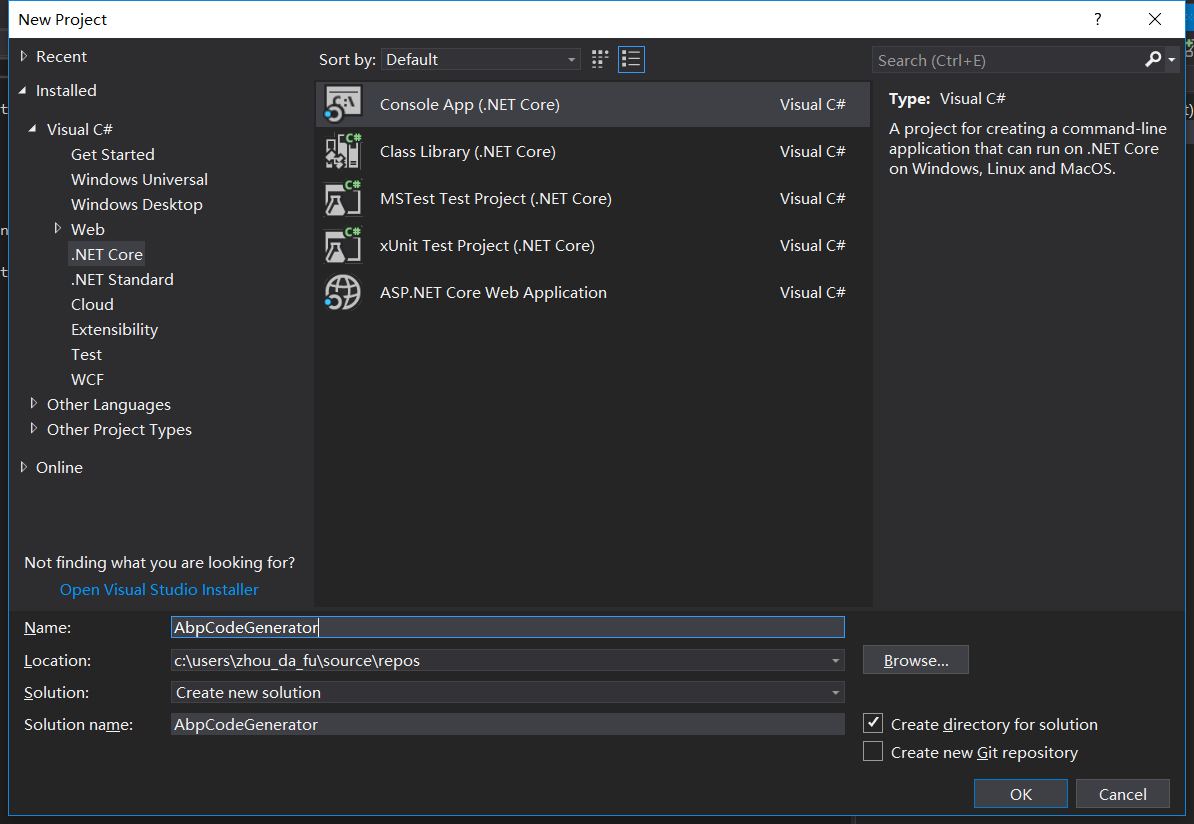Image resolution: width=1194 pixels, height=824 pixels.
Task: Select the WCF category
Action: click(x=87, y=379)
